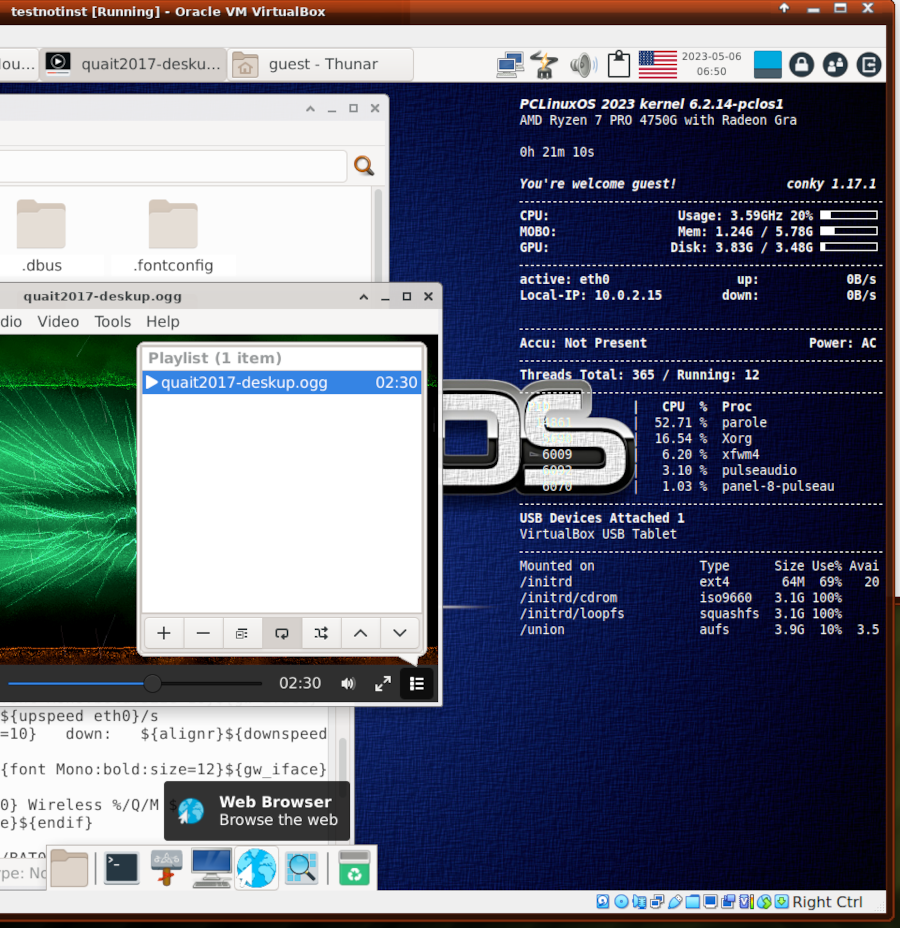Toggle shuffle mode in playlist toolbar
The height and width of the screenshot is (928, 900).
click(x=321, y=633)
